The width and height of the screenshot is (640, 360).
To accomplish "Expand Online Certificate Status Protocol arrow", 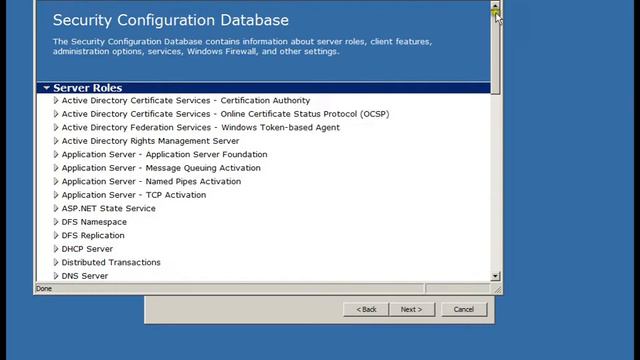I will (x=56, y=114).
